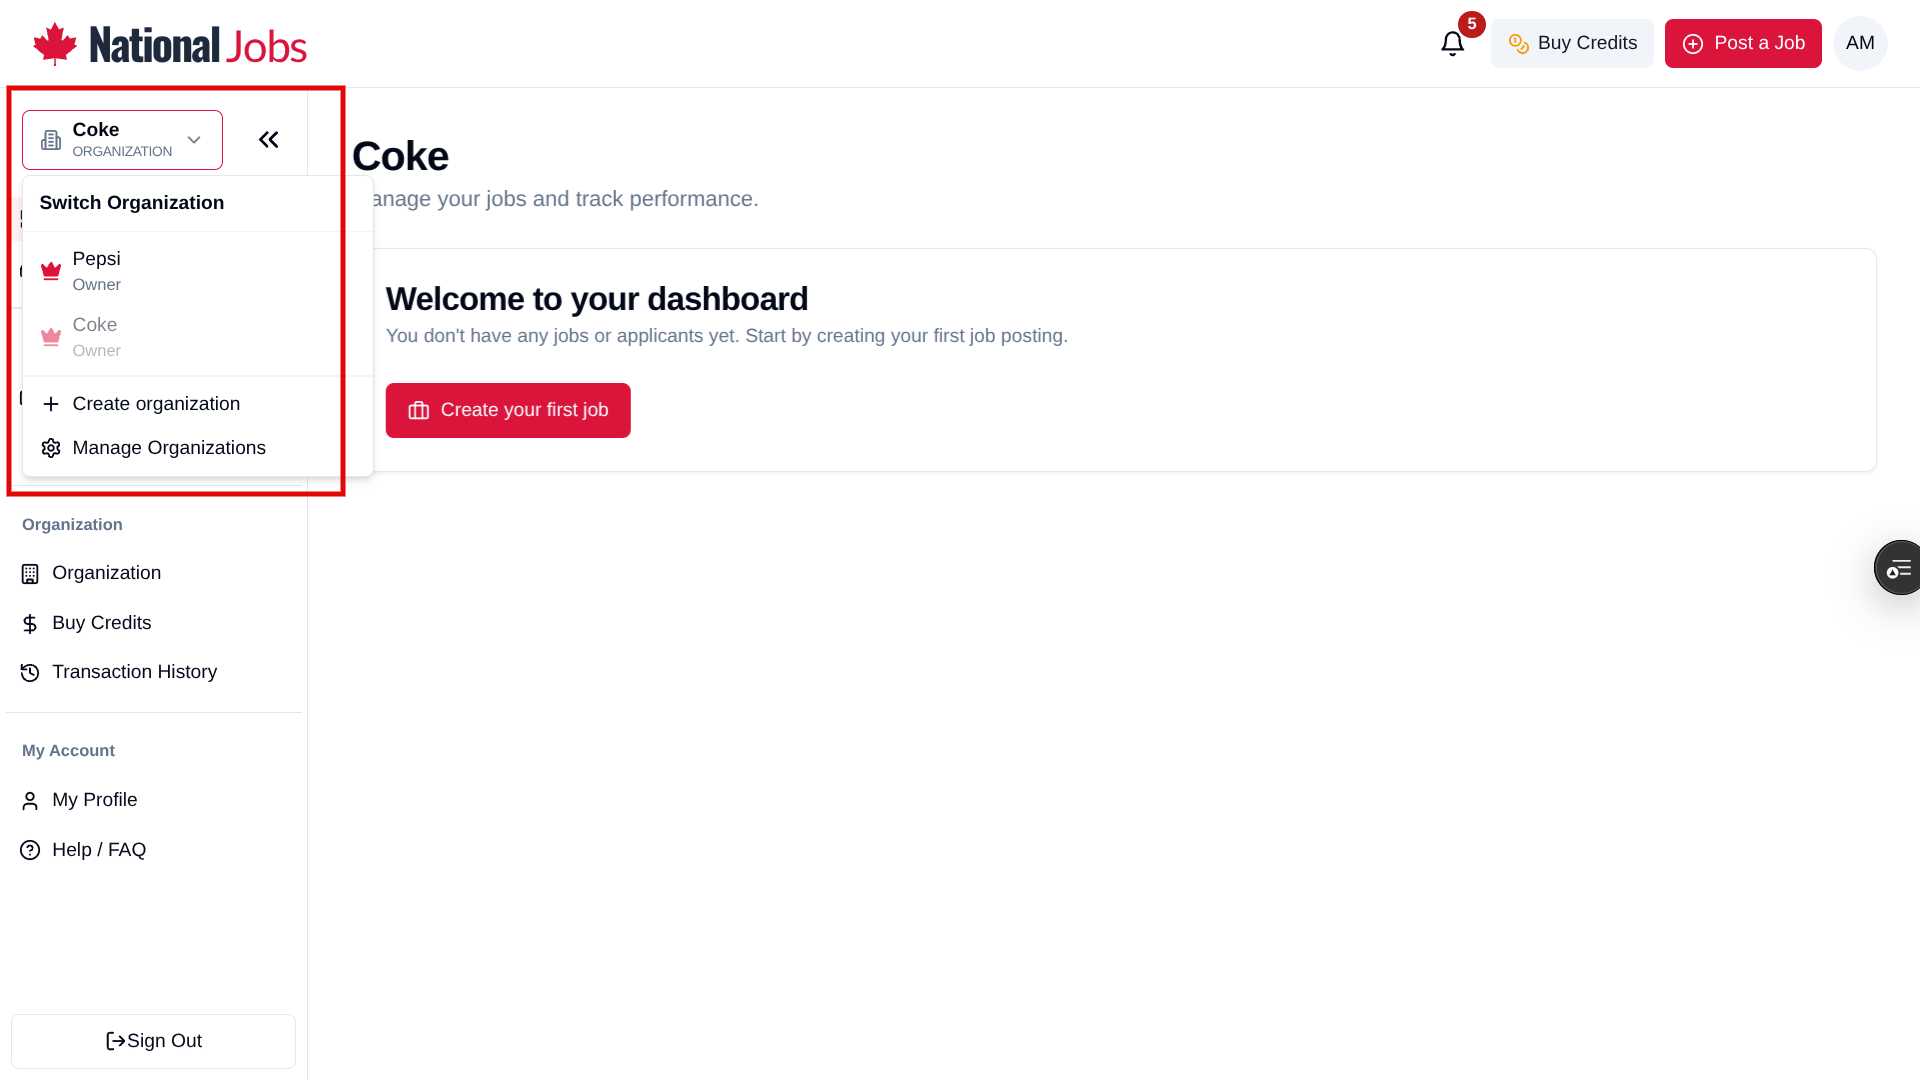Click the crown icon next to Pepsi
Viewport: 1920px width, 1080px height.
click(x=51, y=271)
